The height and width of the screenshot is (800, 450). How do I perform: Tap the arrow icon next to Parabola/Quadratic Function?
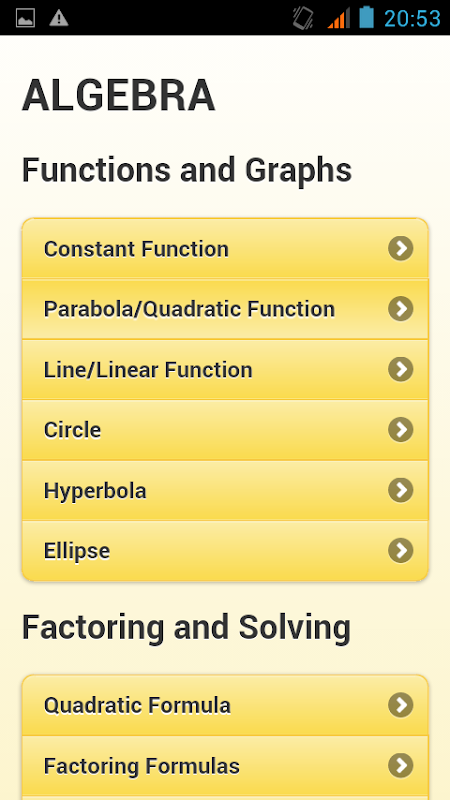click(401, 309)
